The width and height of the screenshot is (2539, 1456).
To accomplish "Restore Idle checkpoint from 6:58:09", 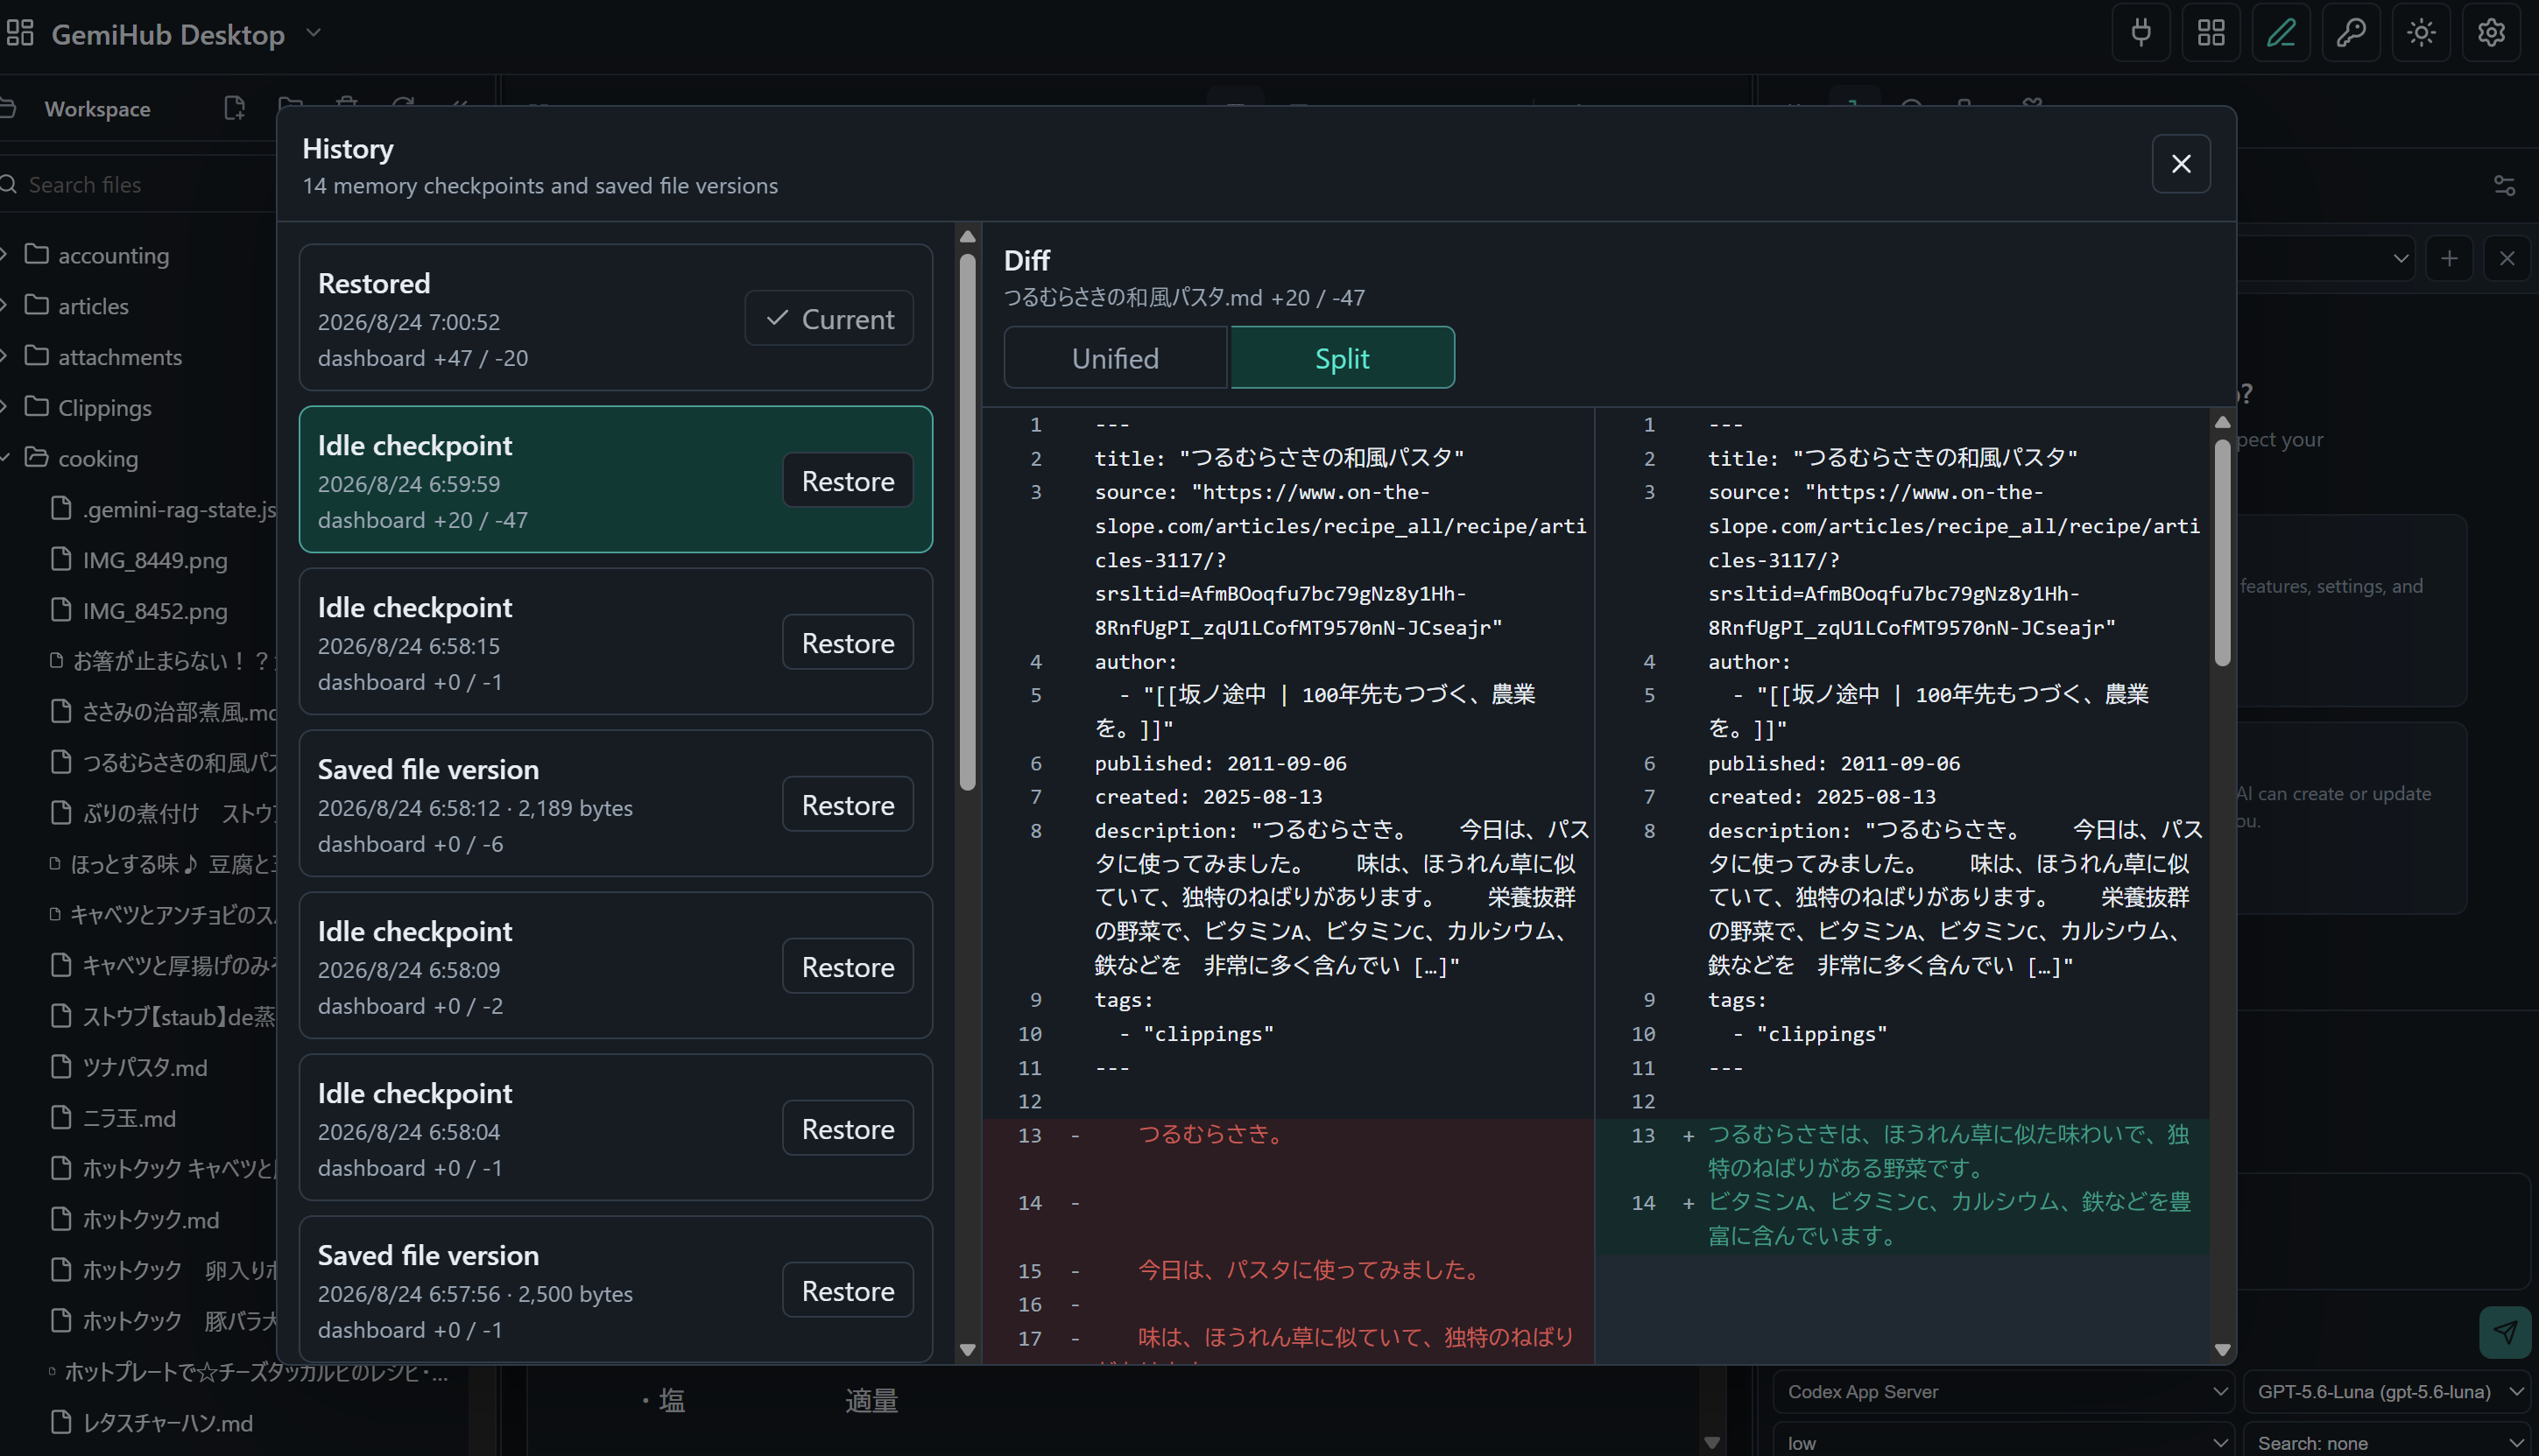I will pos(848,967).
